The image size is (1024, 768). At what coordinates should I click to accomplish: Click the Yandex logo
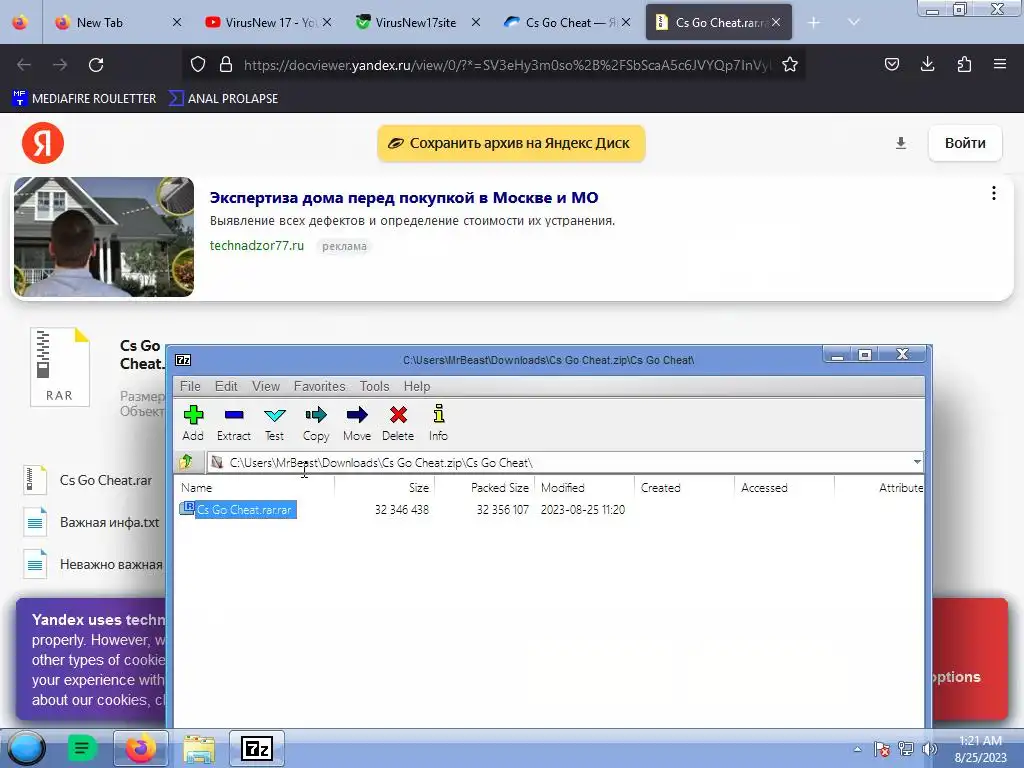click(x=42, y=143)
